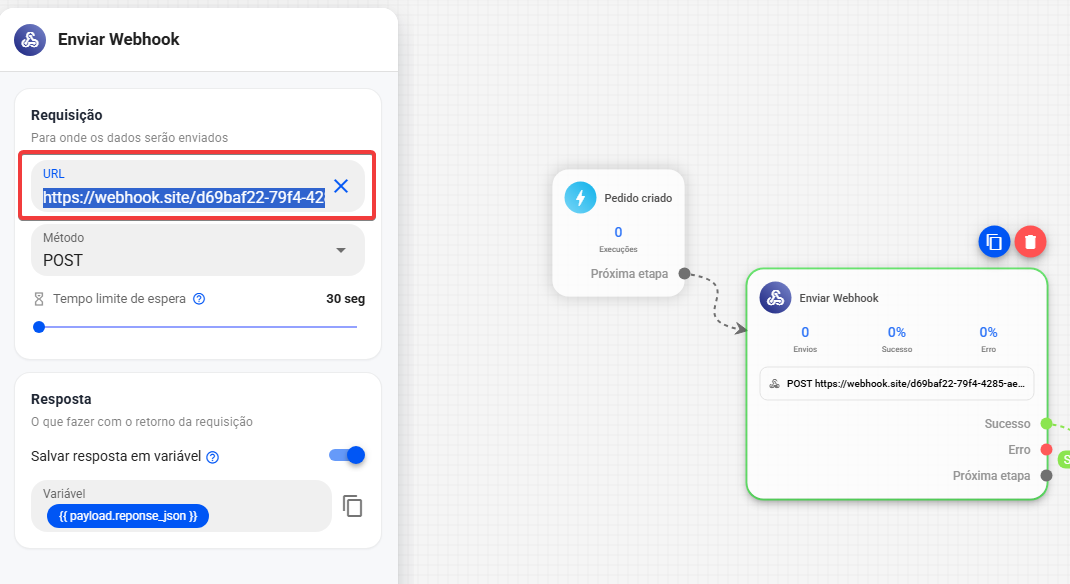Click the green Sucesso output connector

[x=1046, y=424]
